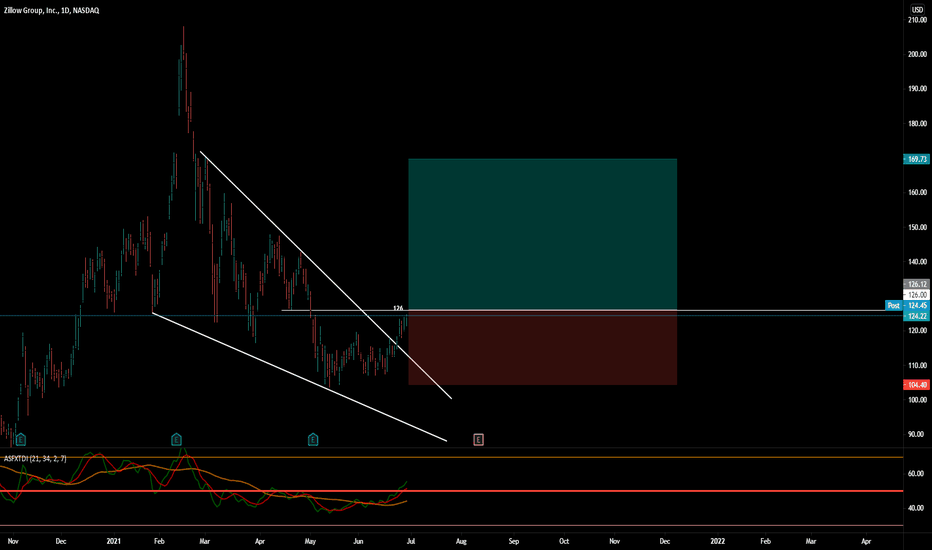Click the 90.00 price scale label
Image resolution: width=932 pixels, height=550 pixels.
click(x=916, y=434)
